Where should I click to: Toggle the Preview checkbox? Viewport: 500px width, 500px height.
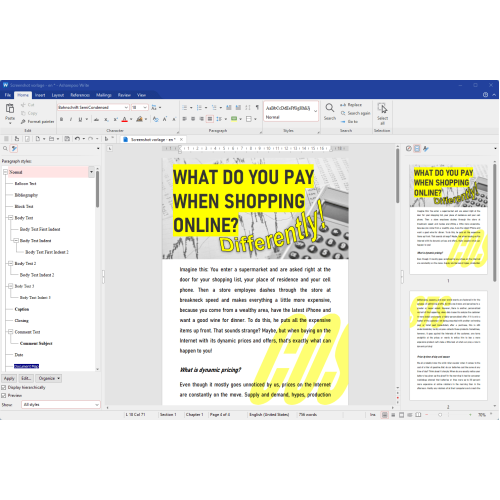[4, 395]
